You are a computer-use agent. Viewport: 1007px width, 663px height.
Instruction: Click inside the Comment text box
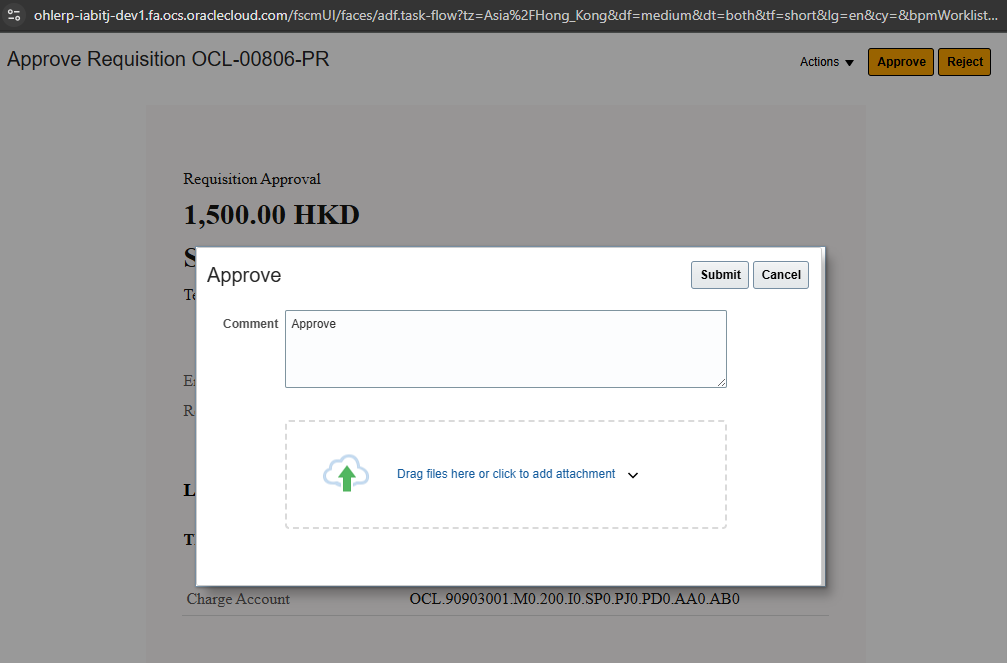coord(505,348)
